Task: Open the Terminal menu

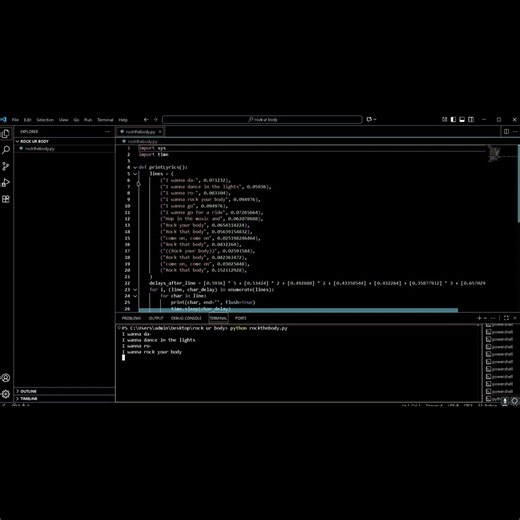Action: click(x=105, y=120)
